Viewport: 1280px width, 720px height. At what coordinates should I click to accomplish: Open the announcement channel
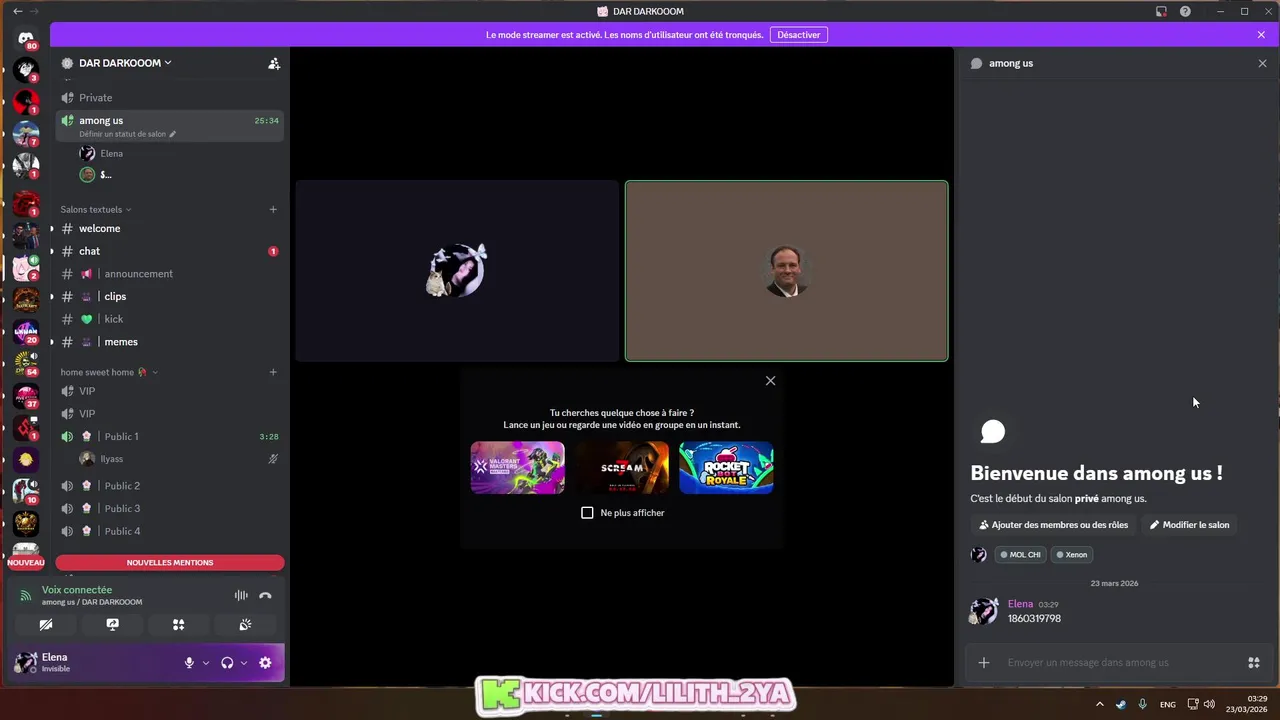pyautogui.click(x=170, y=273)
